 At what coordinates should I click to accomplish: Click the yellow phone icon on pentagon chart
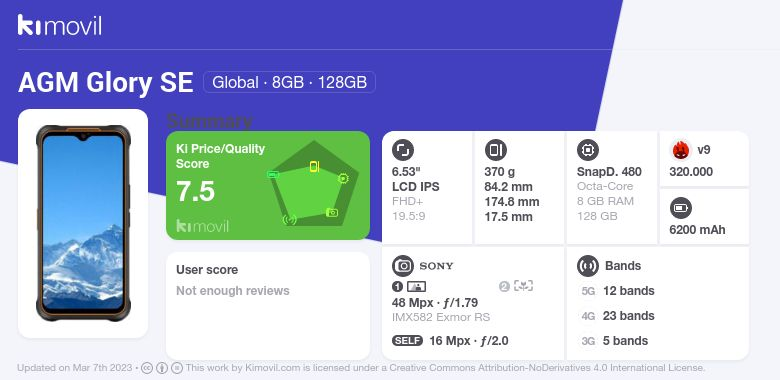point(314,167)
